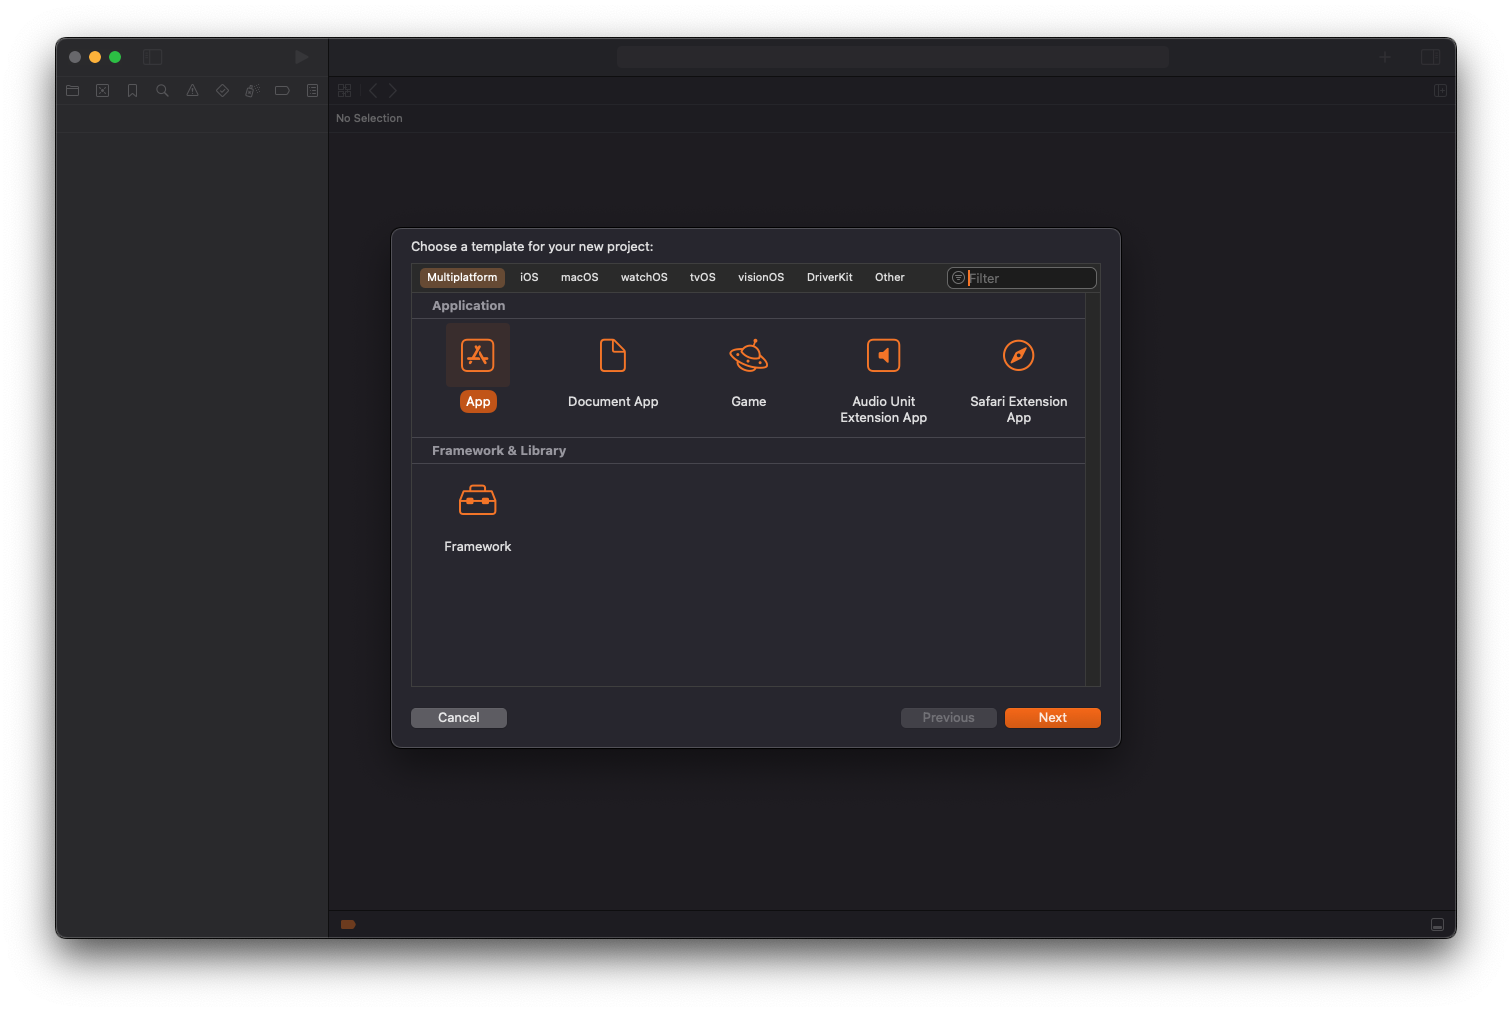The width and height of the screenshot is (1512, 1012).
Task: Switch to the watchOS tab
Action: pyautogui.click(x=644, y=277)
